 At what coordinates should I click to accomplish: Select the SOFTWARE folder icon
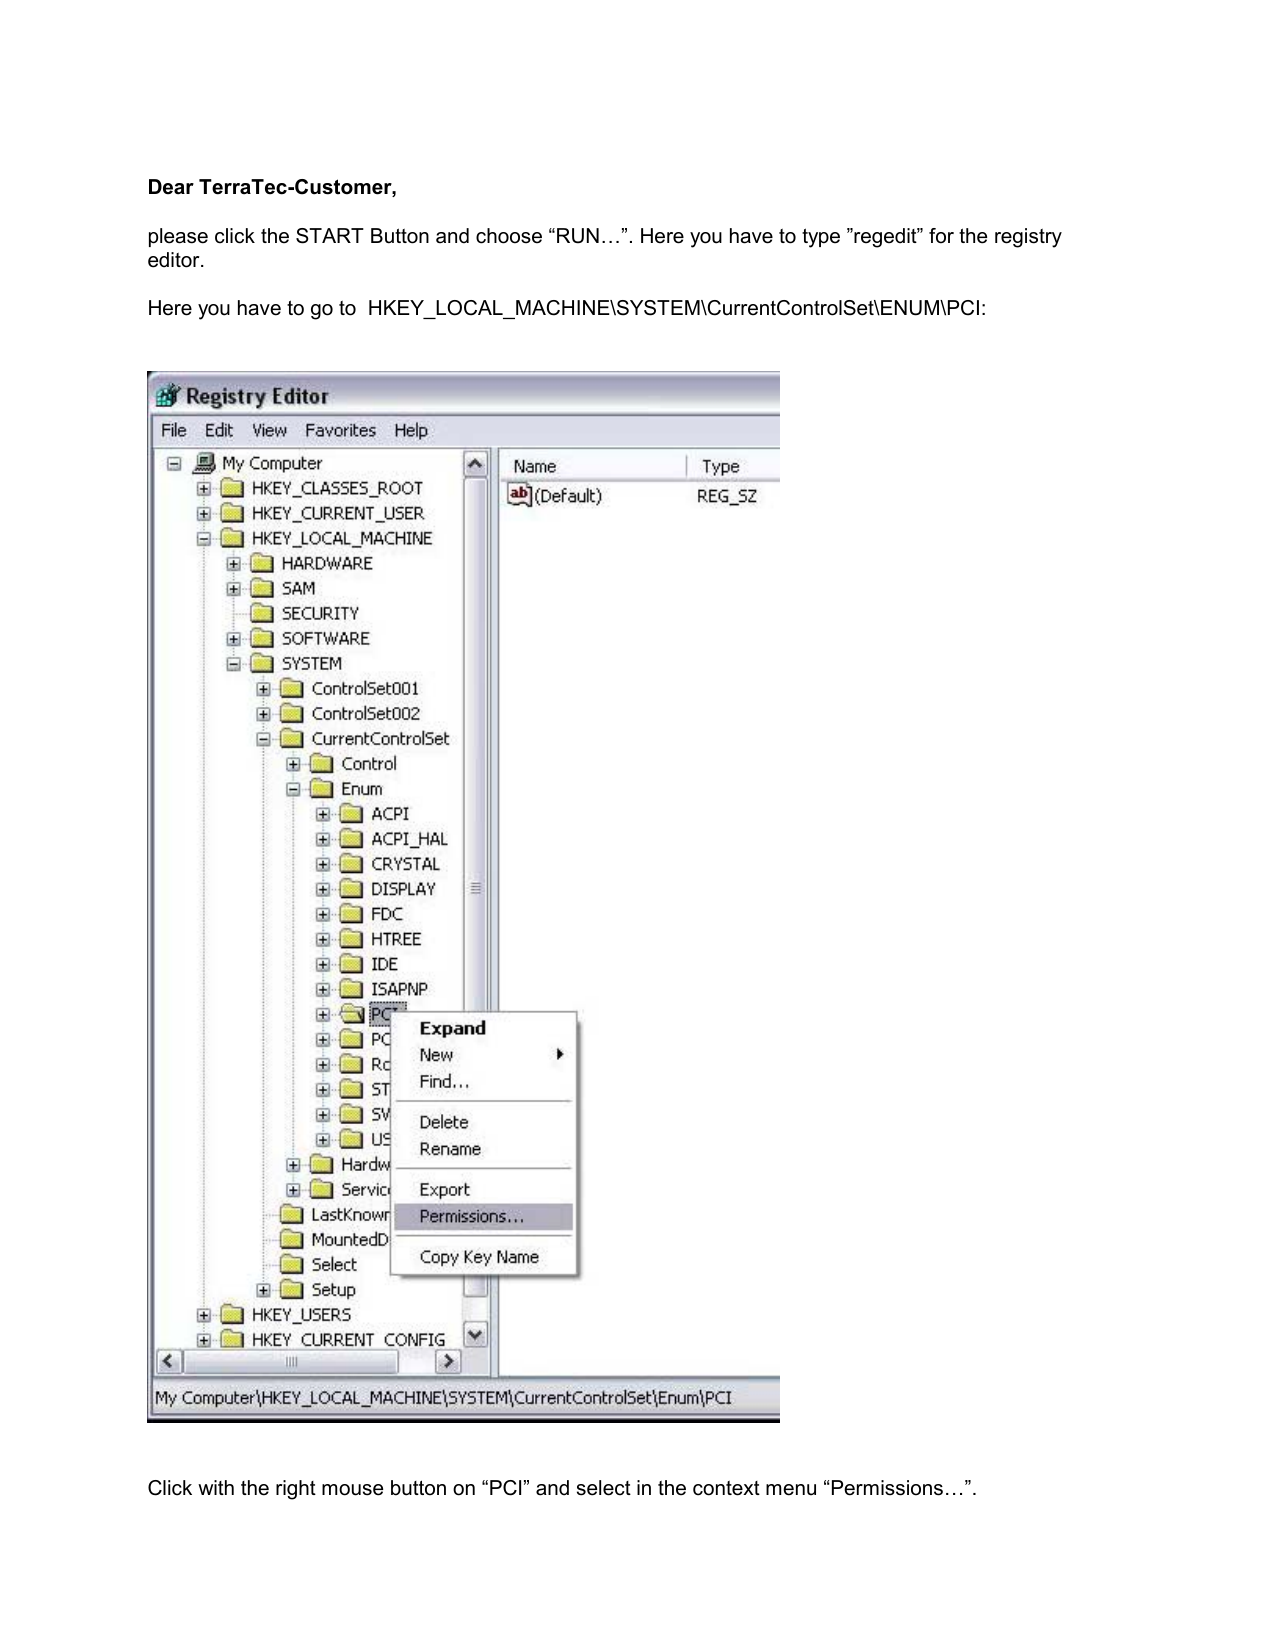(x=262, y=638)
